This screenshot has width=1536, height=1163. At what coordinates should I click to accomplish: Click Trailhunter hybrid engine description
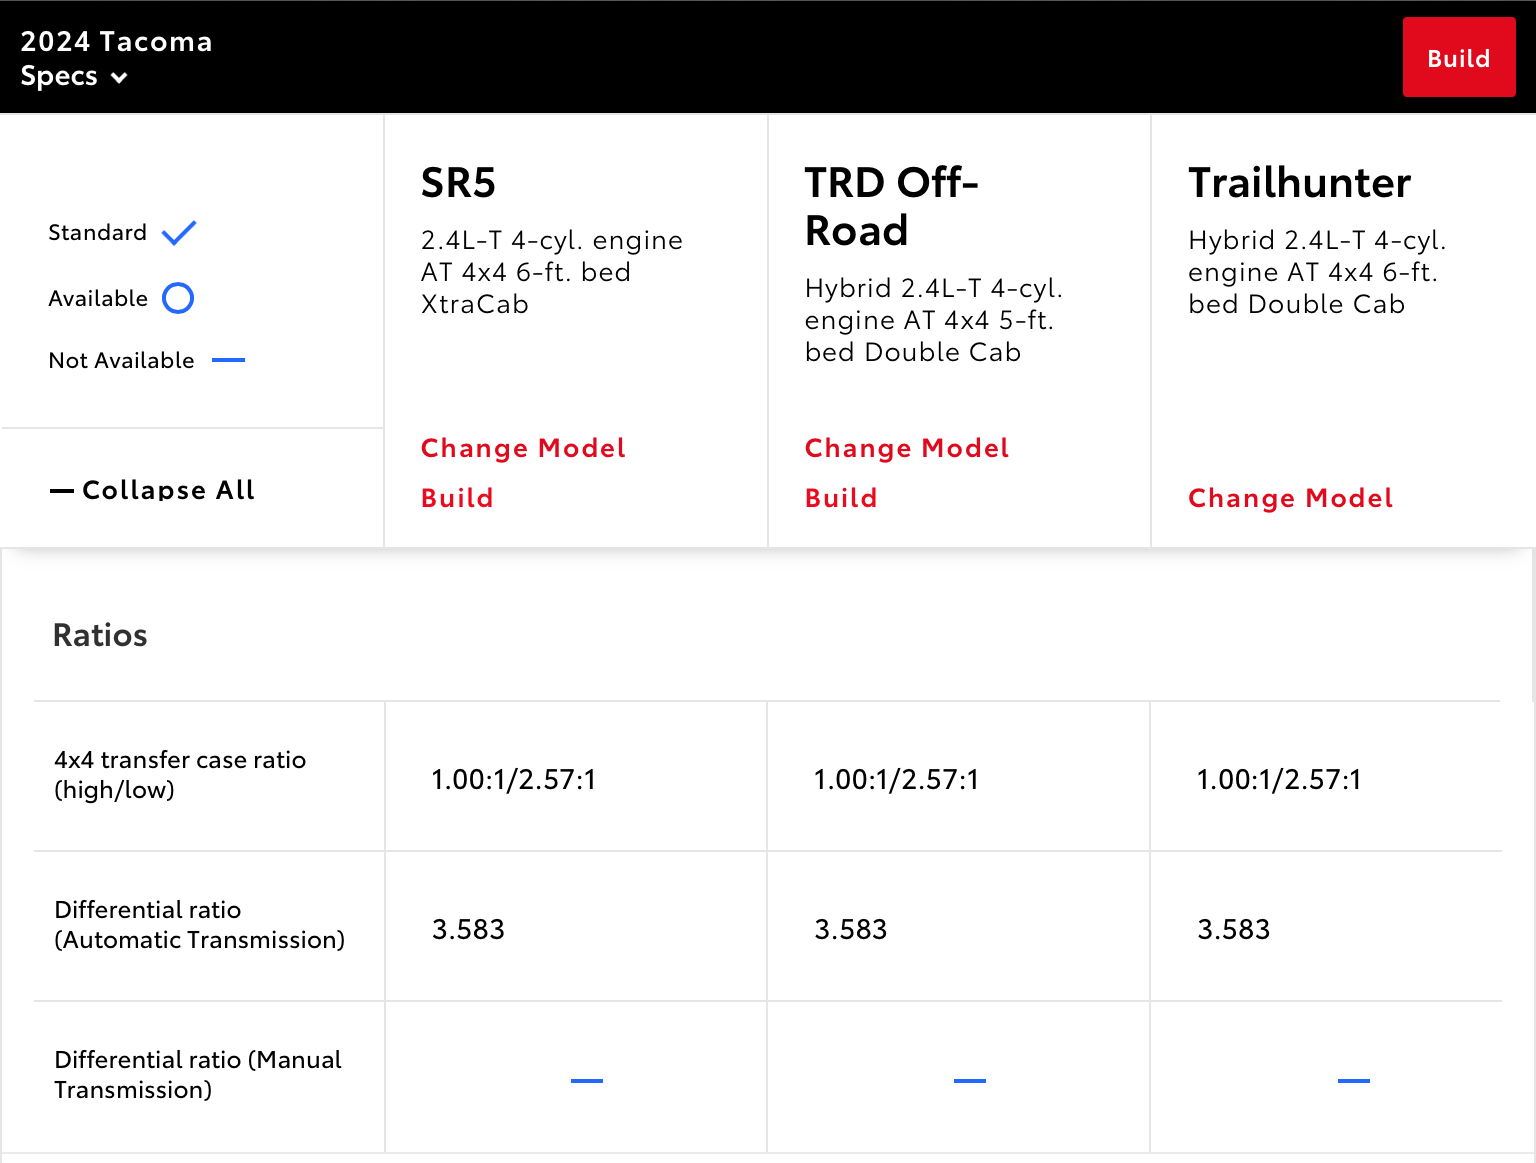click(1318, 272)
